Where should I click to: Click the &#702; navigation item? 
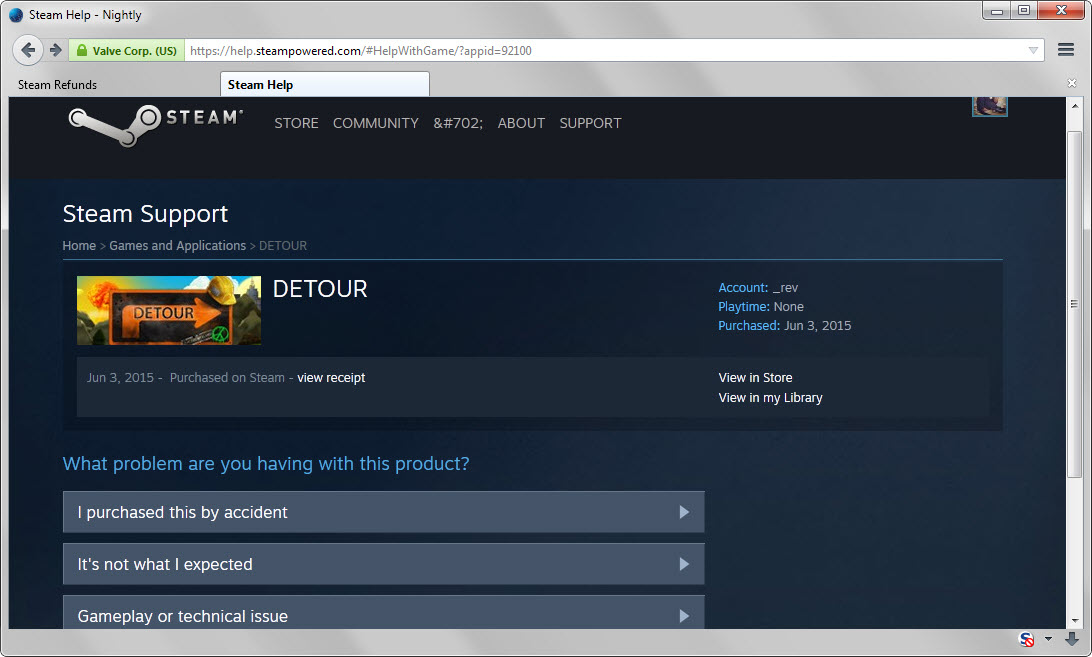pyautogui.click(x=458, y=123)
